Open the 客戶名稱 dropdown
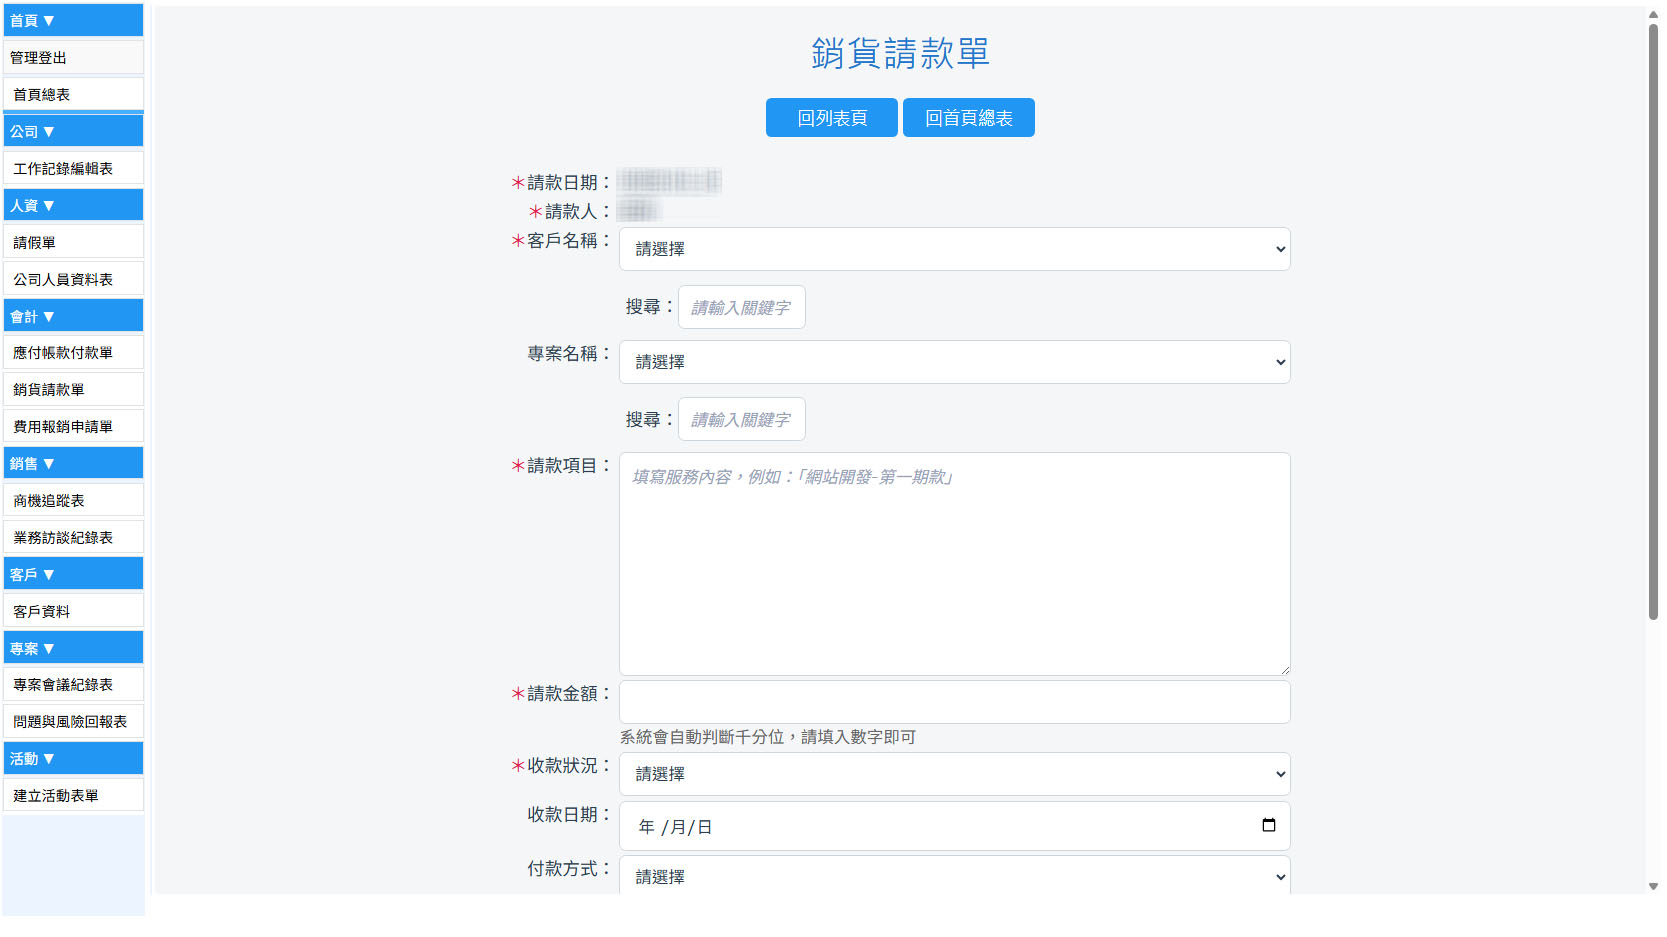 click(955, 249)
